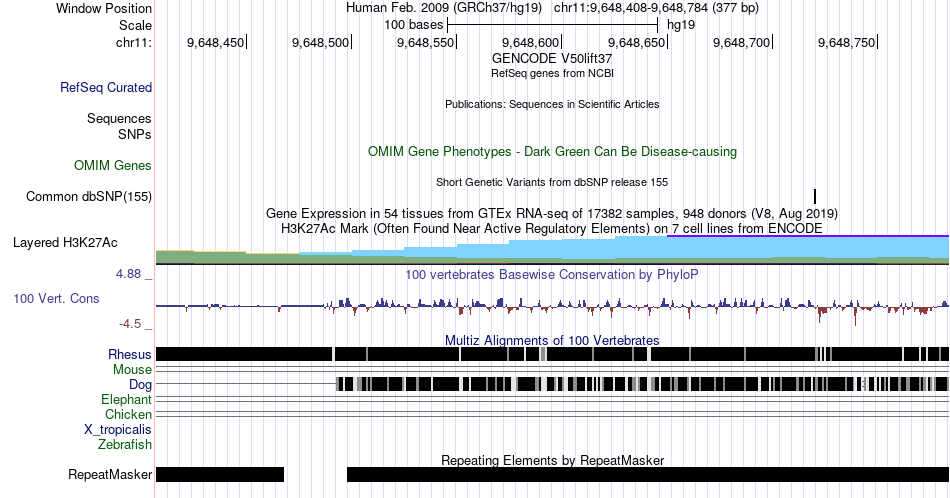Click the H3K27Ac Mark ENCODE track title
Screen dimensions: 950x498
coord(552,228)
